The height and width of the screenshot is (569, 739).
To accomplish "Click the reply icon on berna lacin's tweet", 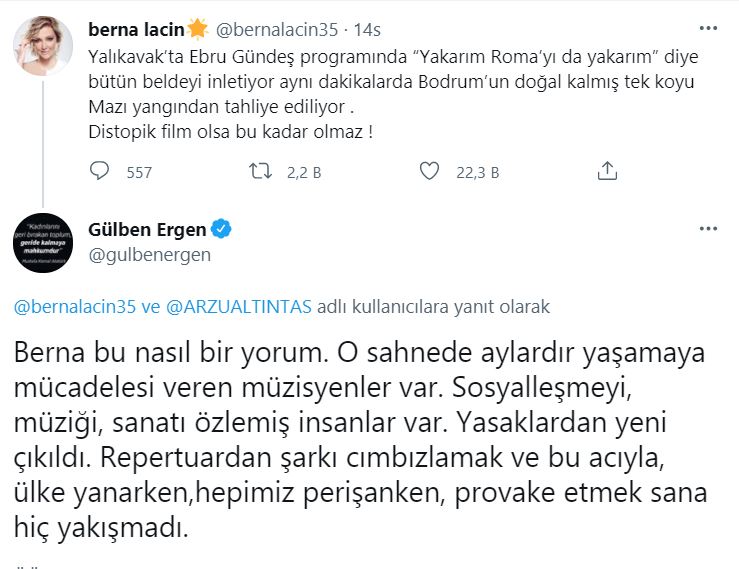I will 100,172.
